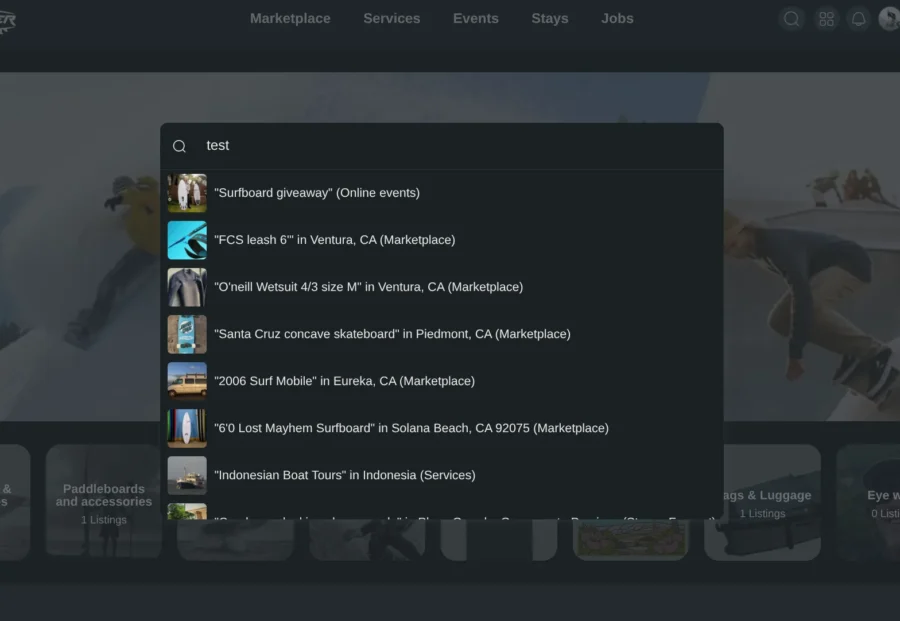
Task: Click the 2006 Surf Mobile van thumbnail
Action: coord(187,381)
